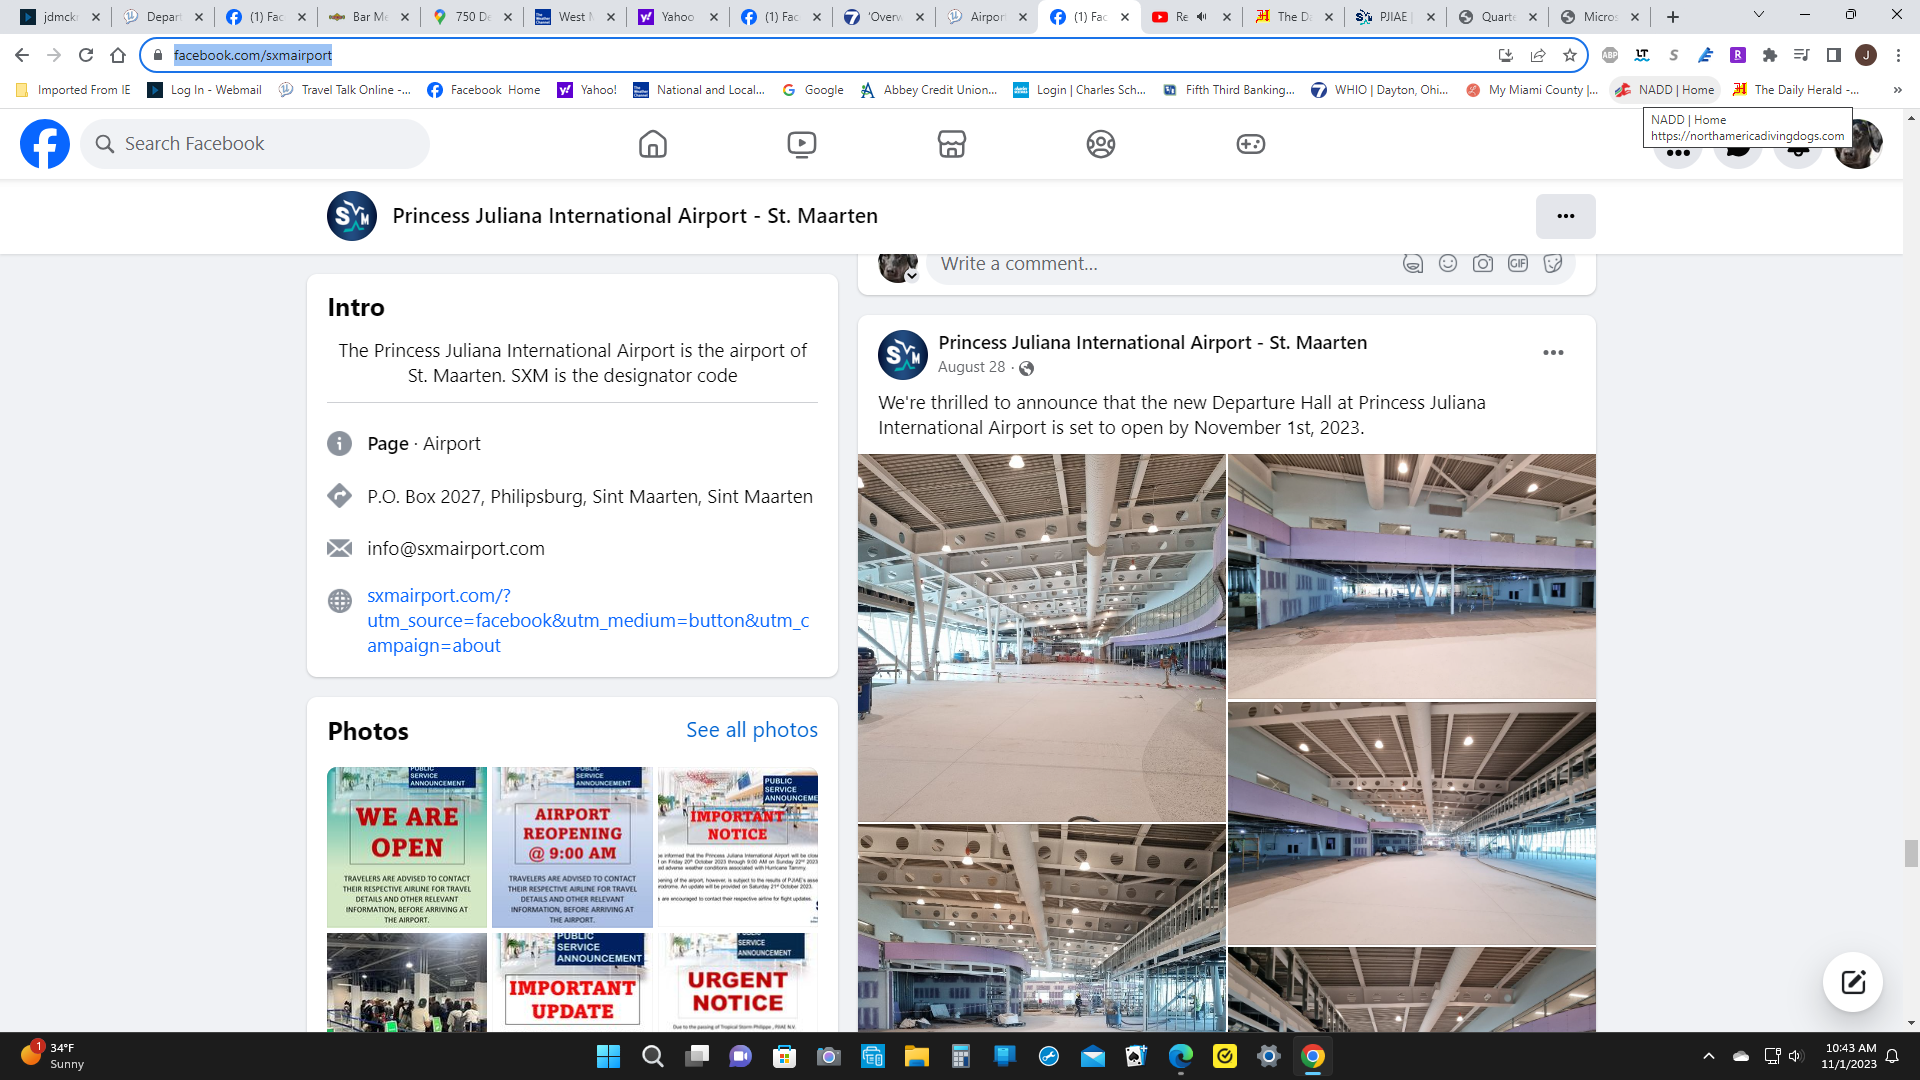Open a new browser tab
This screenshot has height=1080, width=1920.
[x=1673, y=17]
